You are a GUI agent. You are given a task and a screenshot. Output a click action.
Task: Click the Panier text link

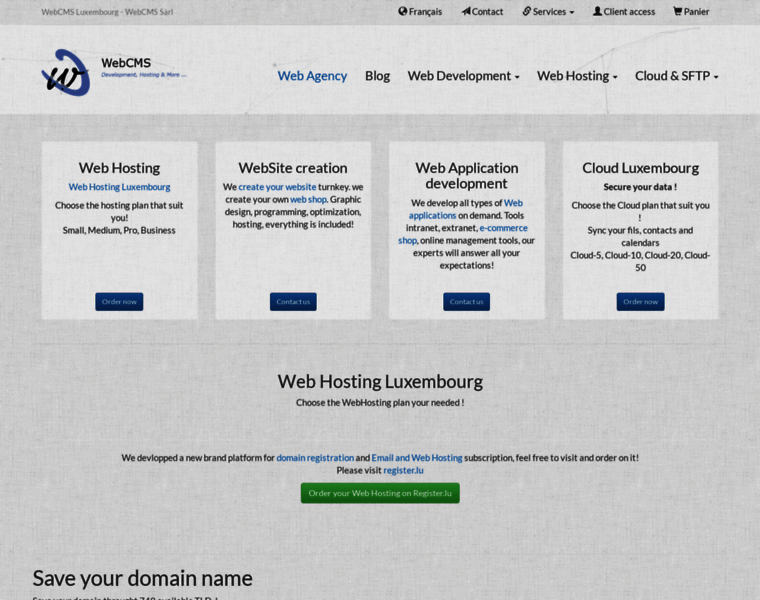pos(696,12)
